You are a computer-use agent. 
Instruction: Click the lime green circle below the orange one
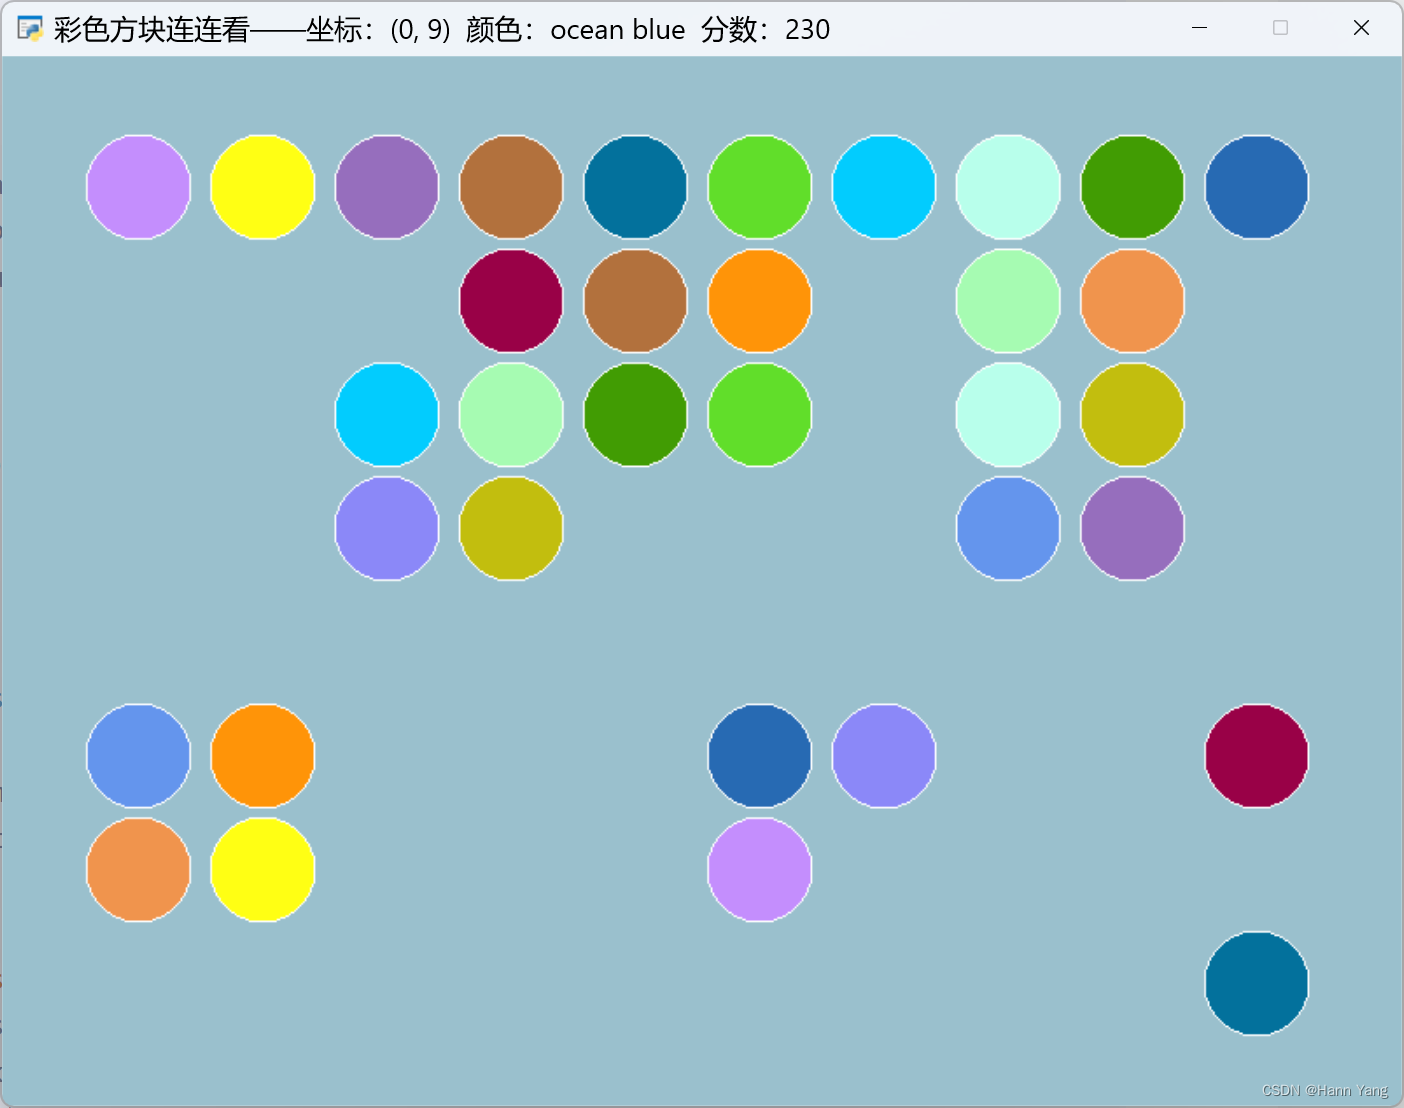pos(760,415)
